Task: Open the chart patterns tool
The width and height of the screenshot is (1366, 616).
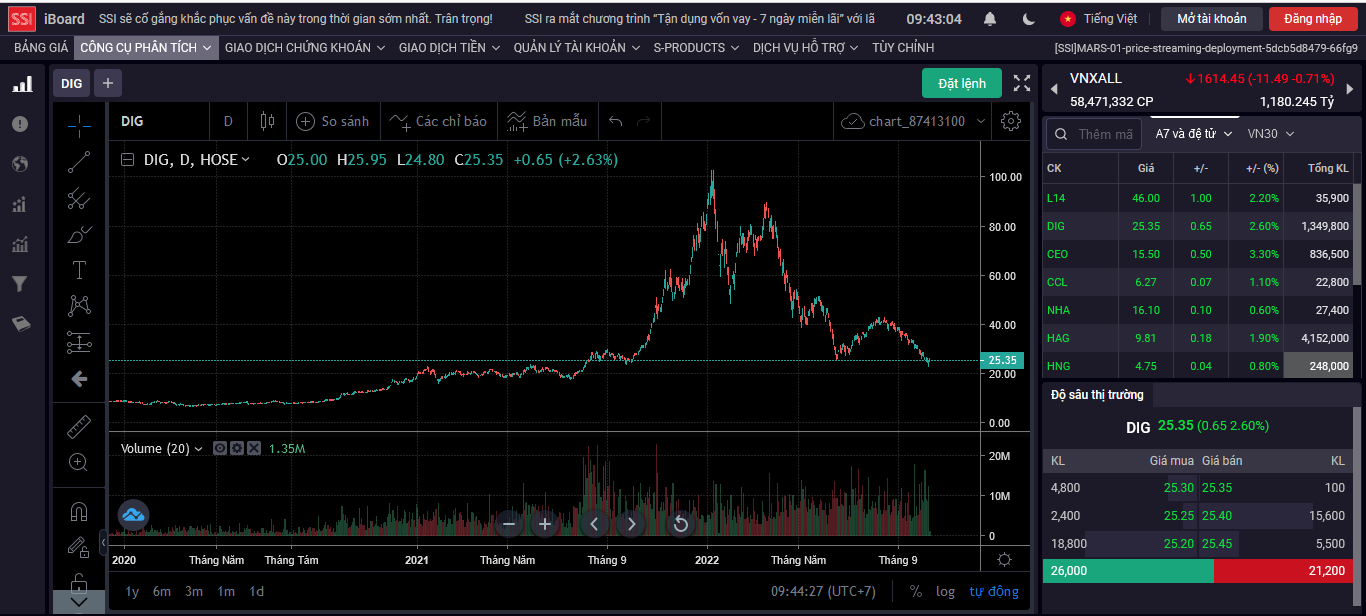Action: [x=79, y=306]
